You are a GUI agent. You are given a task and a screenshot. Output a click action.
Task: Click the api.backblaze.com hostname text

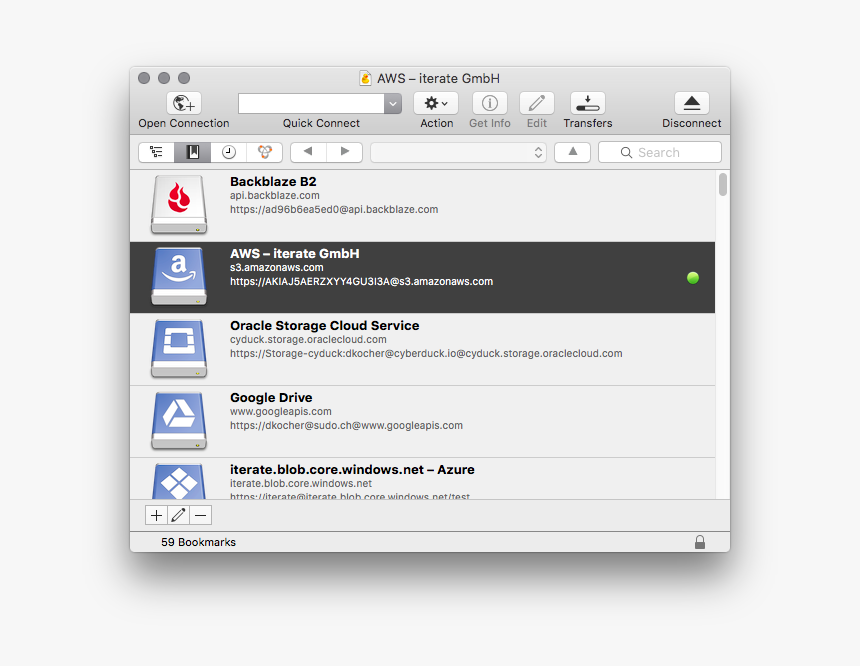click(x=274, y=195)
